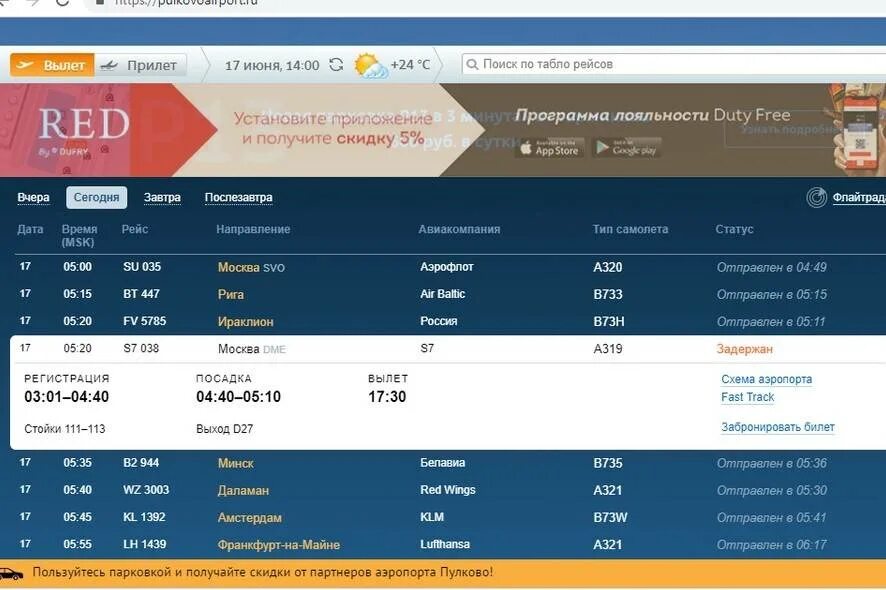Screen dimensions: 886x590
Task: Switch to the Прилет arrivals tab
Action: coord(140,66)
